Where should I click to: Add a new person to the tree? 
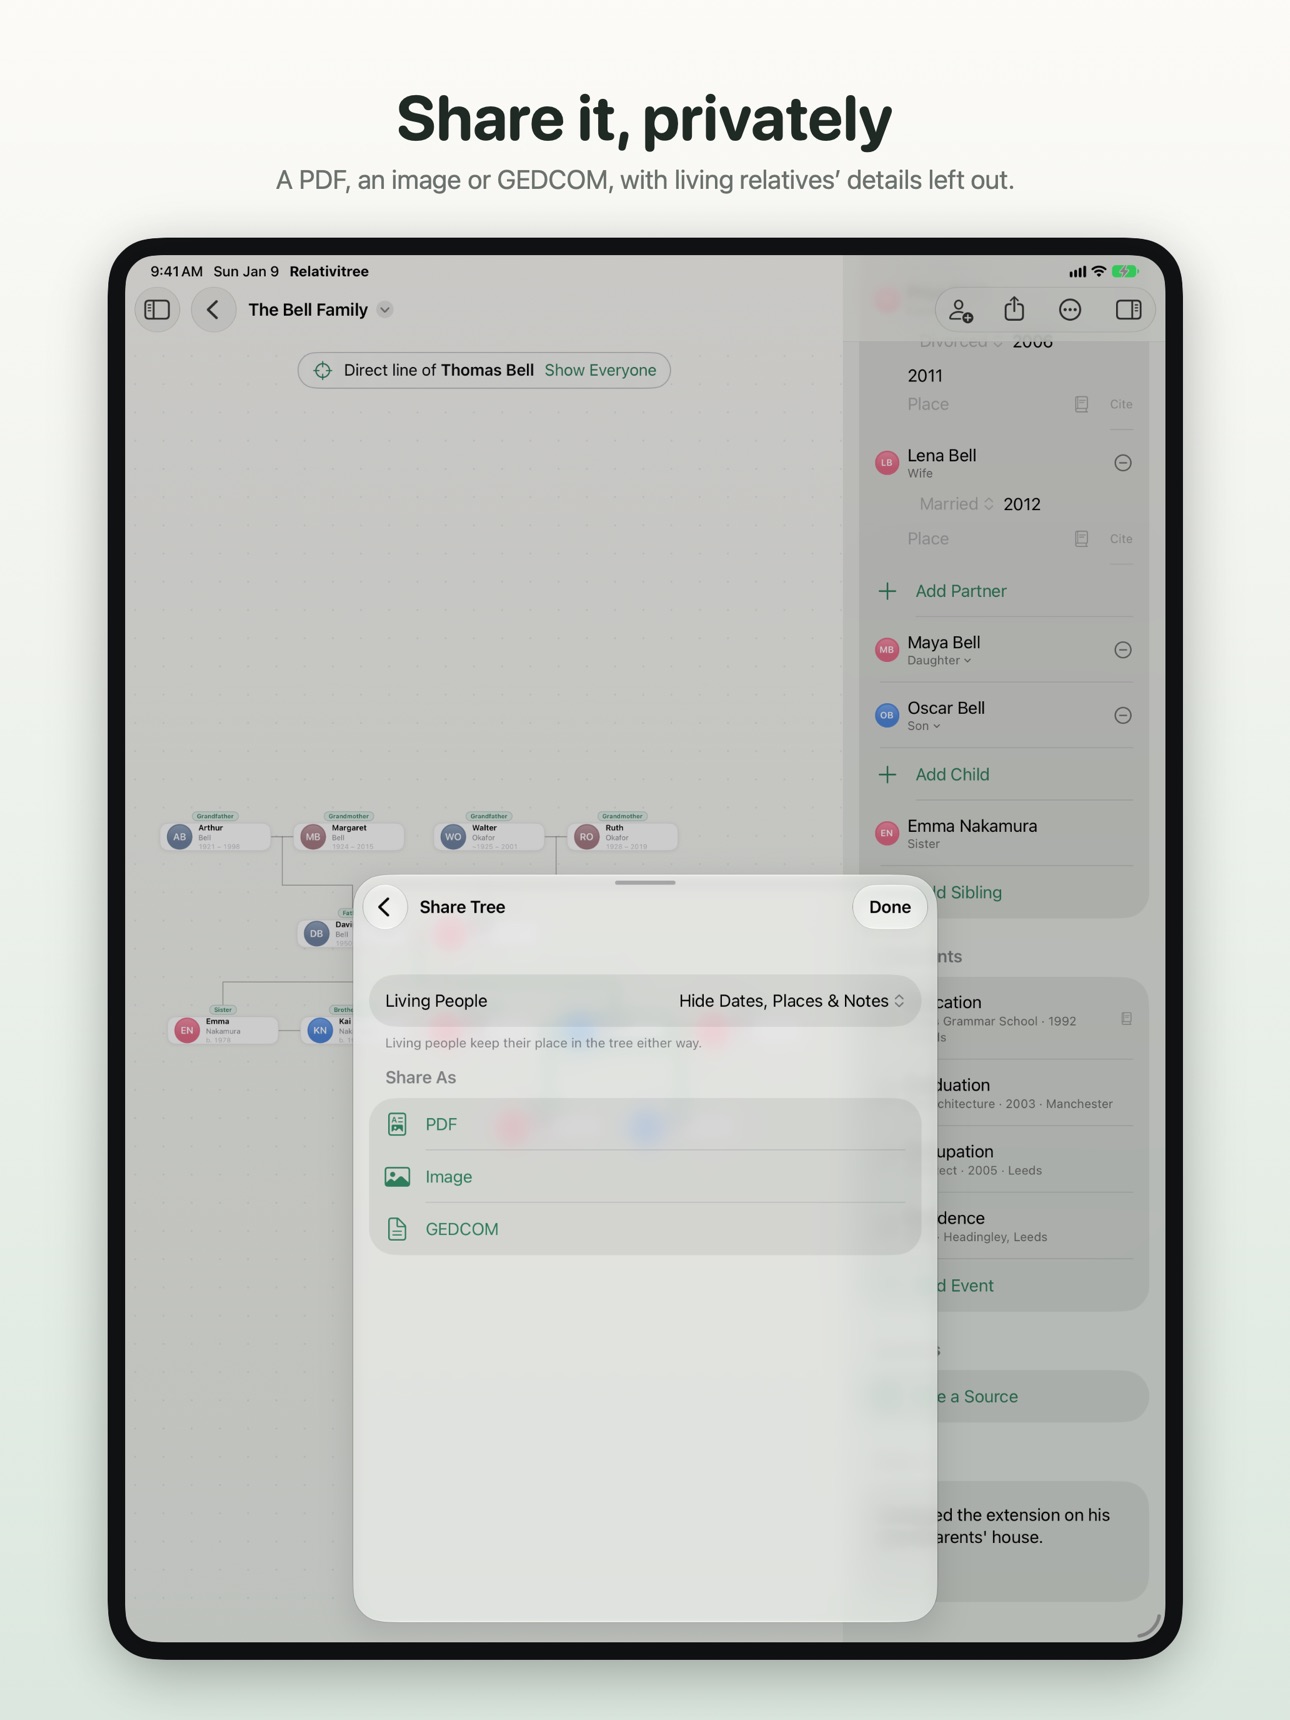click(961, 310)
